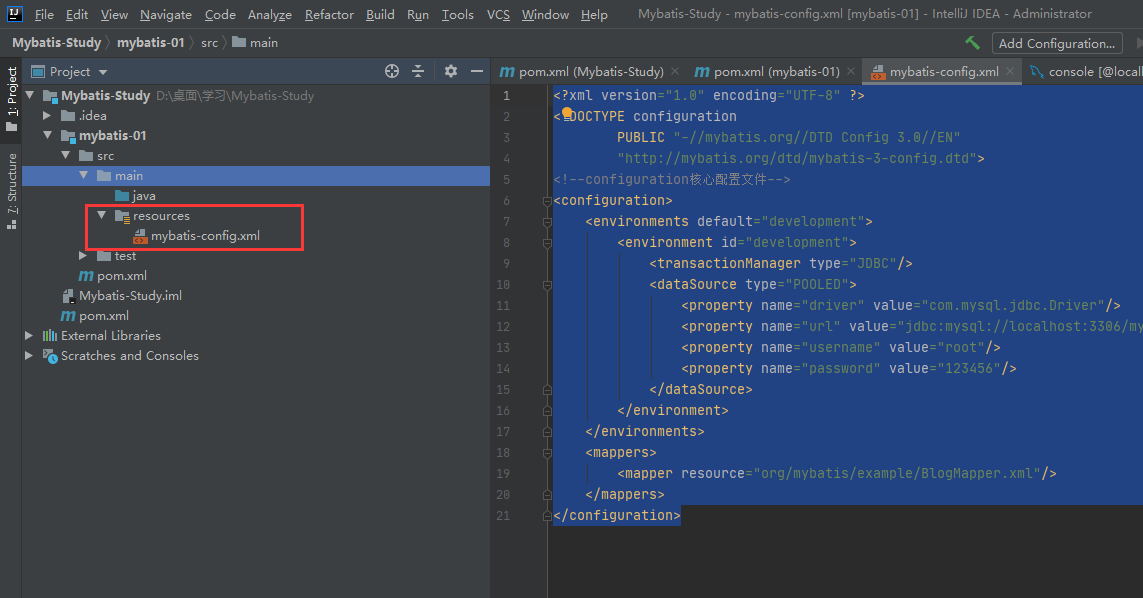Open the Build menu
This screenshot has height=598, width=1143.
[381, 15]
